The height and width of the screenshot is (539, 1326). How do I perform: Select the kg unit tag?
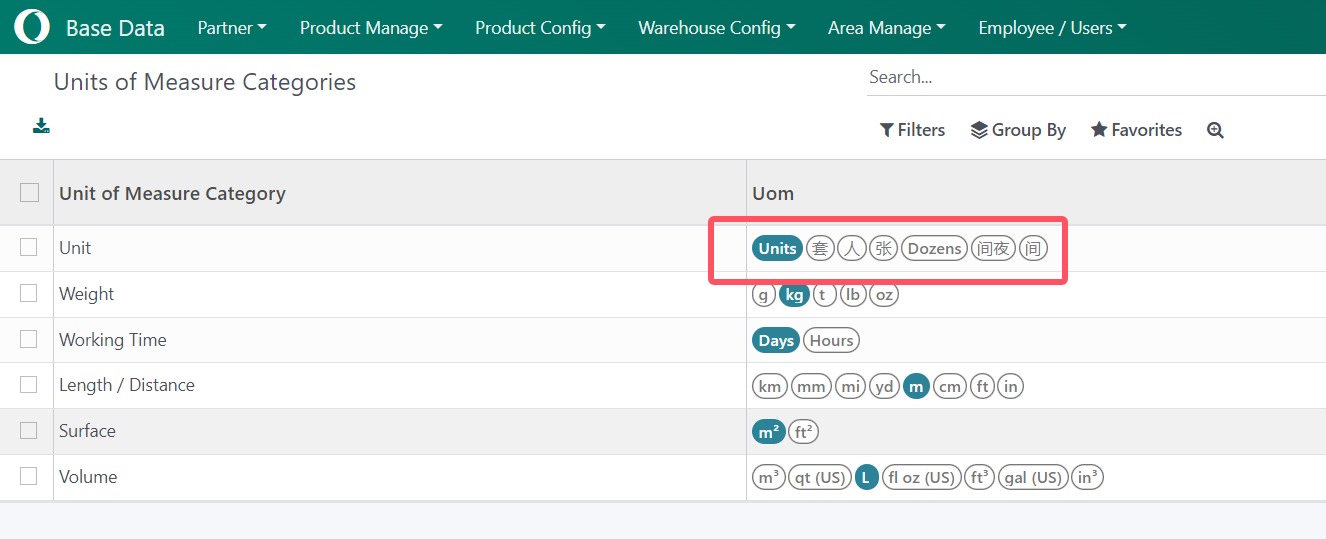[794, 295]
